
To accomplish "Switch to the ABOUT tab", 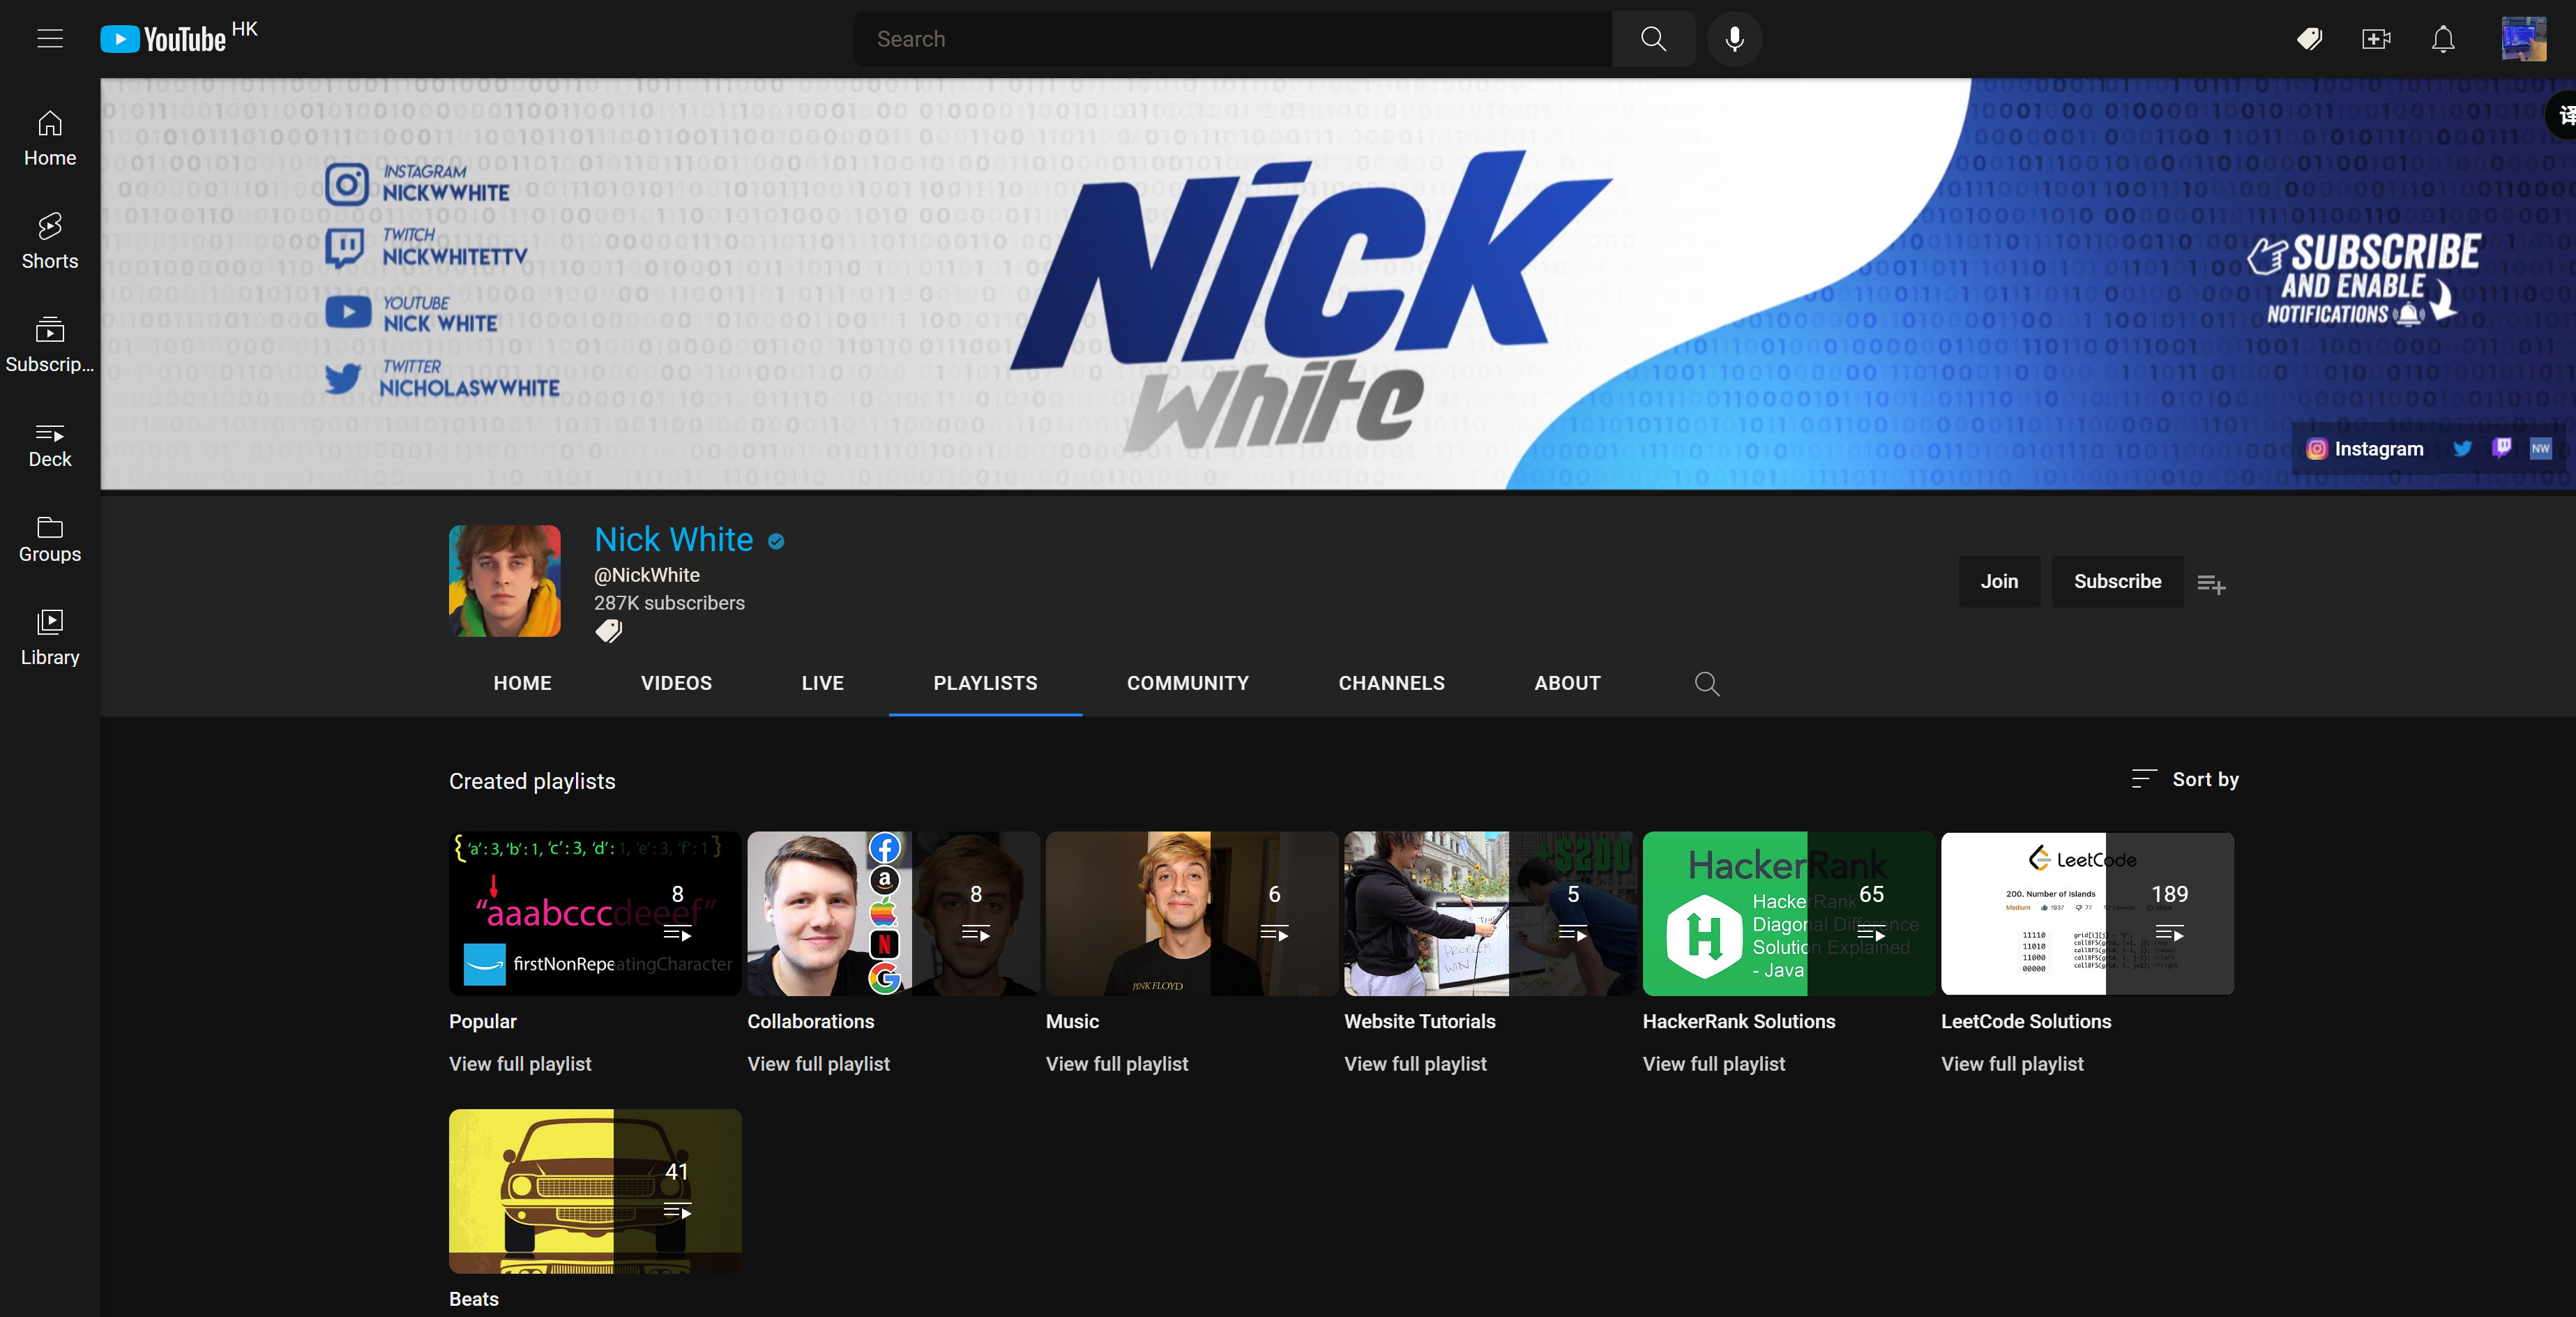I will tap(1567, 683).
